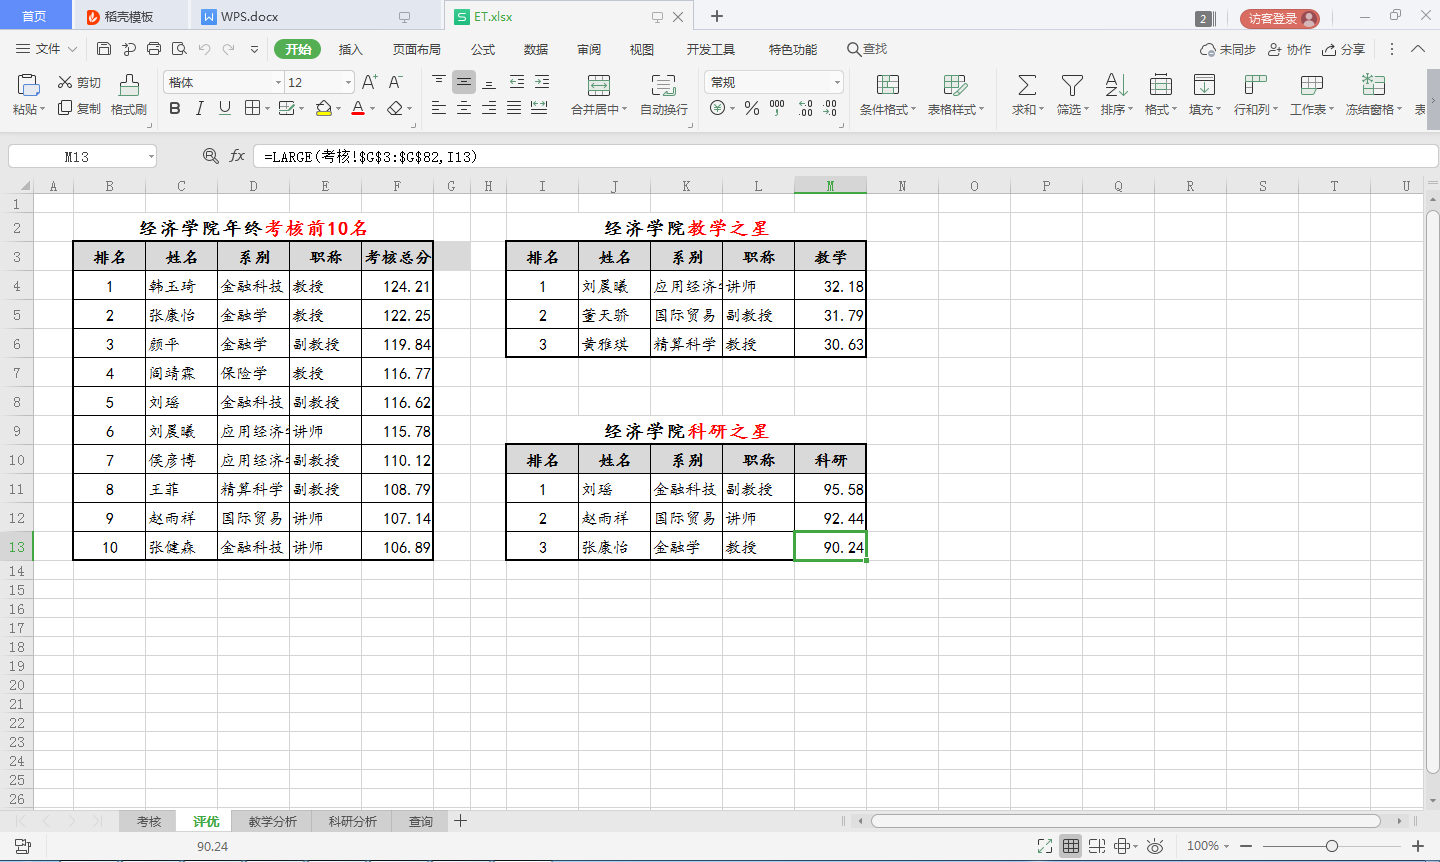Viewport: 1440px width, 862px height.
Task: Click the percent style icon
Action: (x=752, y=108)
